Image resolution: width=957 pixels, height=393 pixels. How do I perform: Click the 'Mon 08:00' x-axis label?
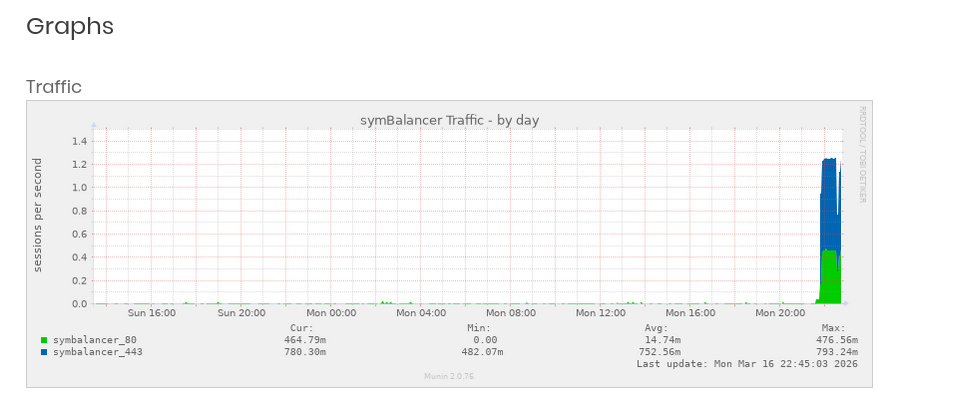click(511, 313)
